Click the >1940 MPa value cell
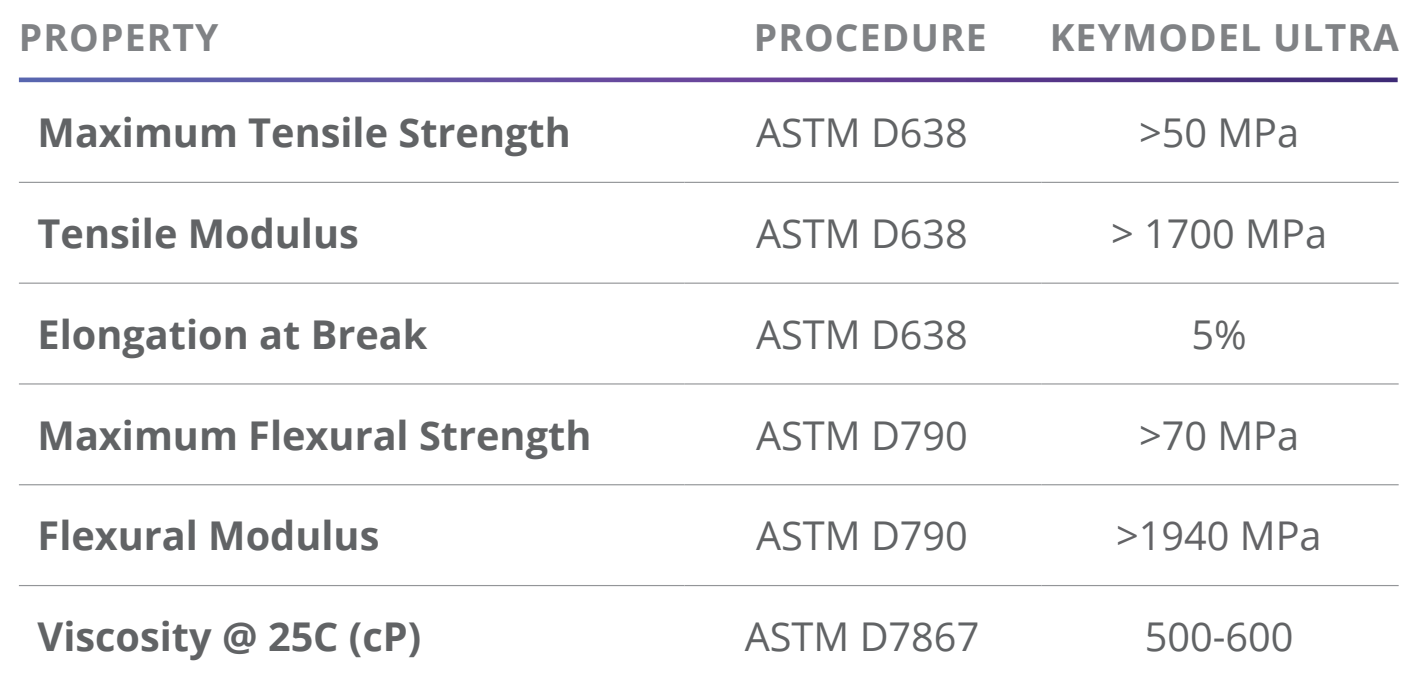Image resolution: width=1422 pixels, height=694 pixels. point(1219,538)
